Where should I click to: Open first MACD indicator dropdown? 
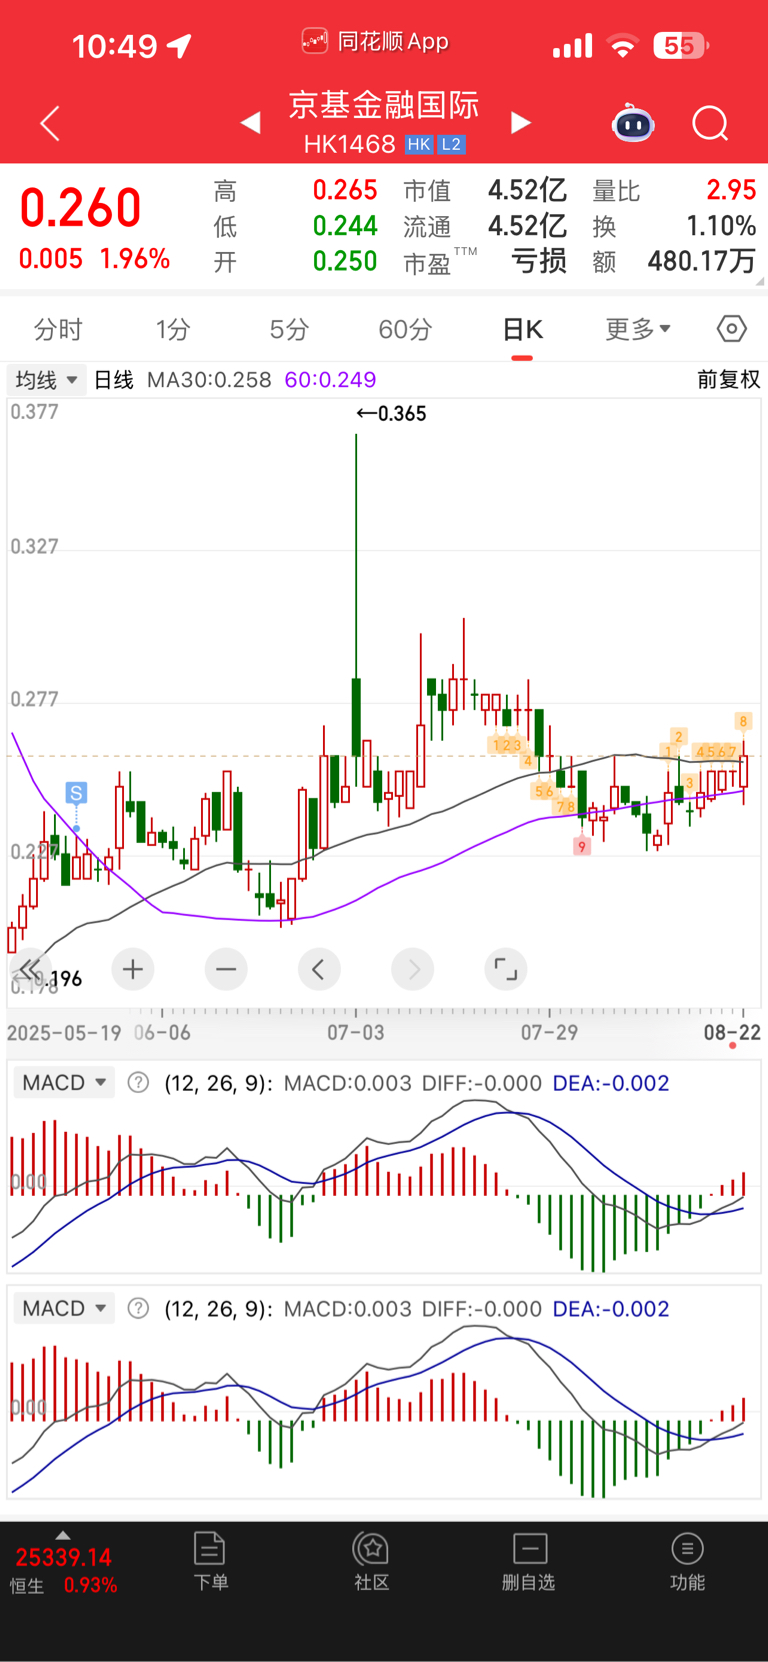[x=65, y=1083]
